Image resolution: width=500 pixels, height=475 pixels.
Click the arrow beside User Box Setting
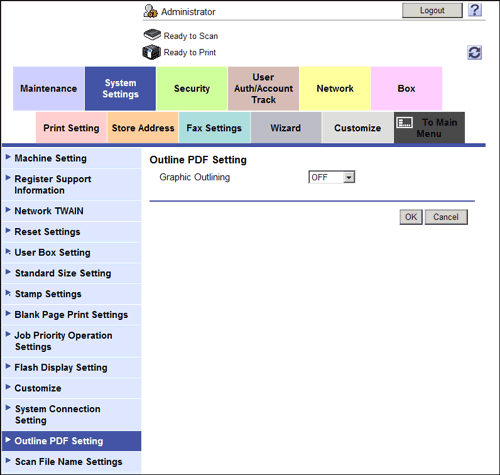pos(8,251)
